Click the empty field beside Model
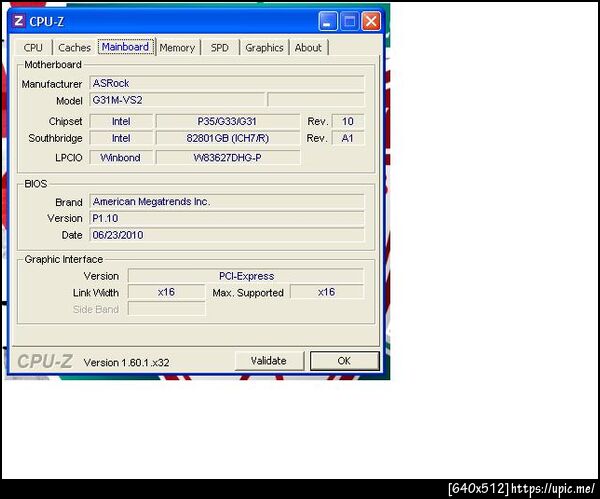 pos(316,100)
